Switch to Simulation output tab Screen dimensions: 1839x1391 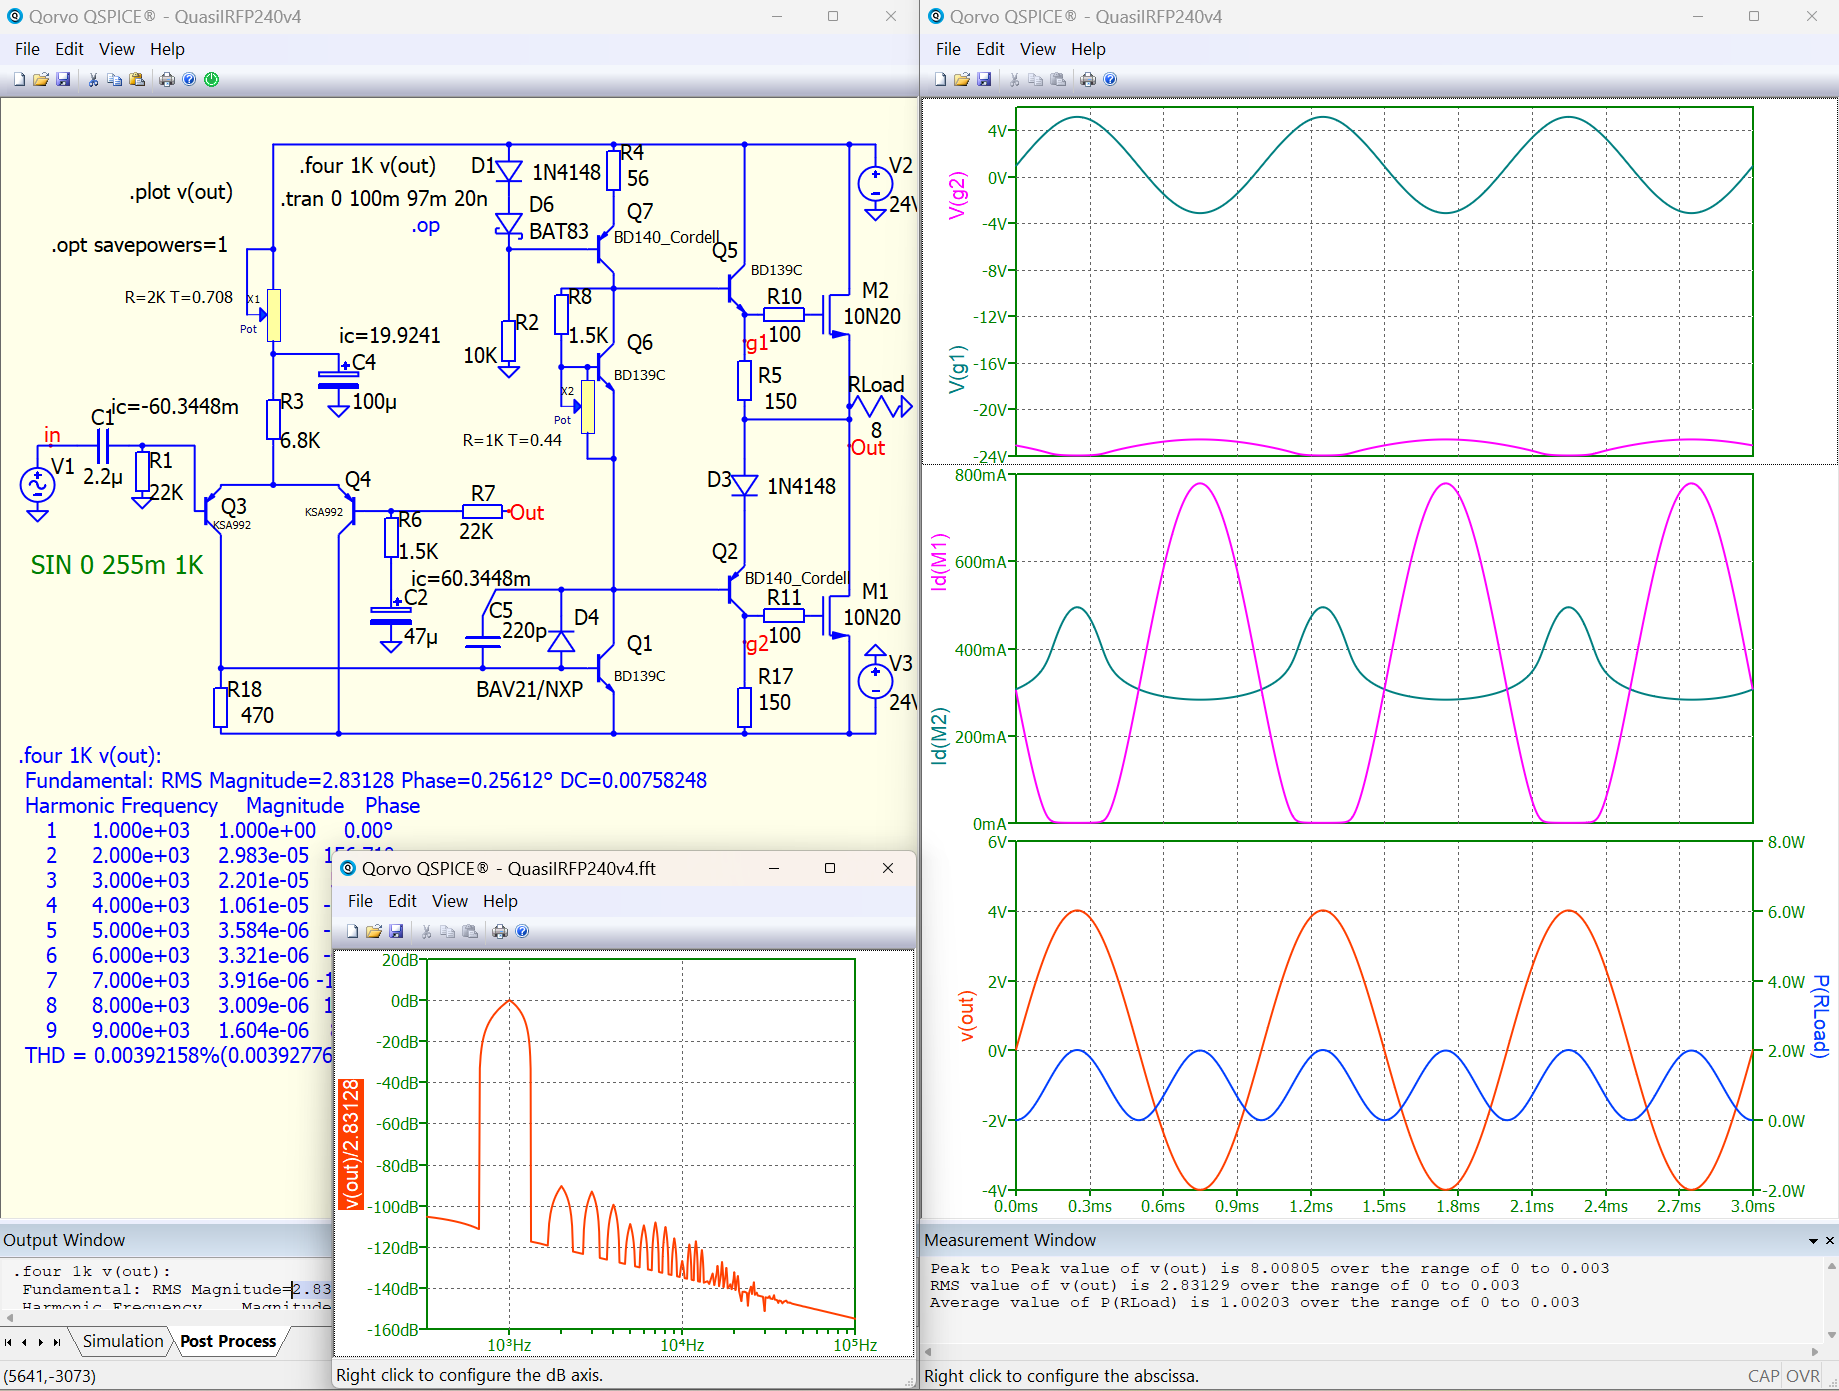click(x=123, y=1341)
